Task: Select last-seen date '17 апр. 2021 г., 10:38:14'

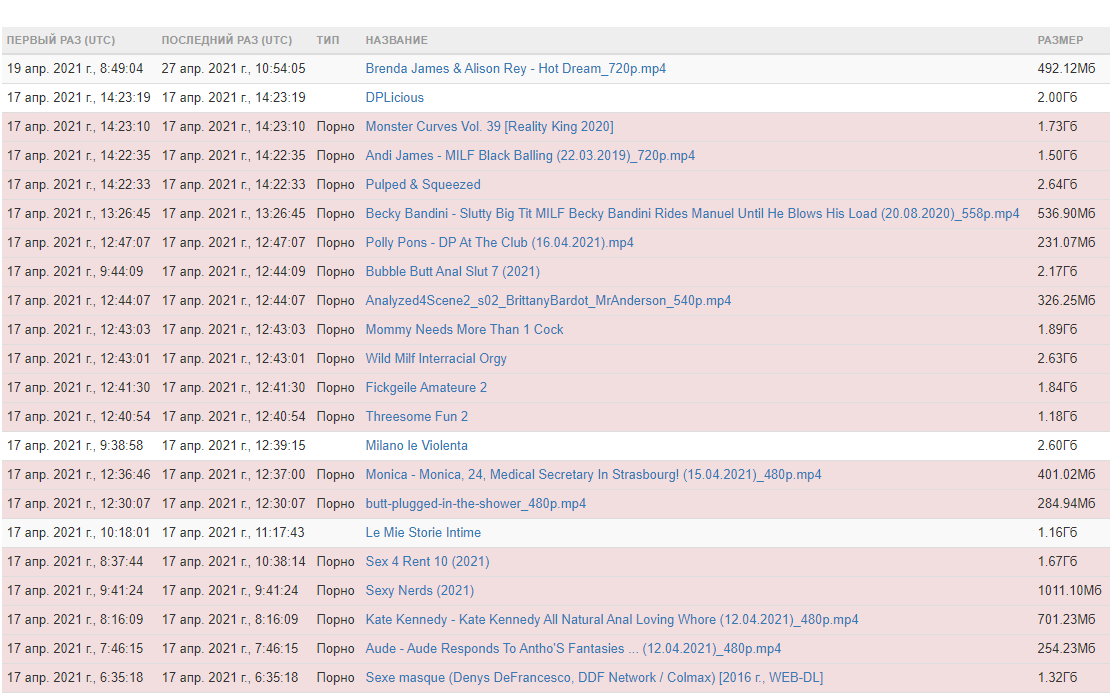Action: point(233,561)
